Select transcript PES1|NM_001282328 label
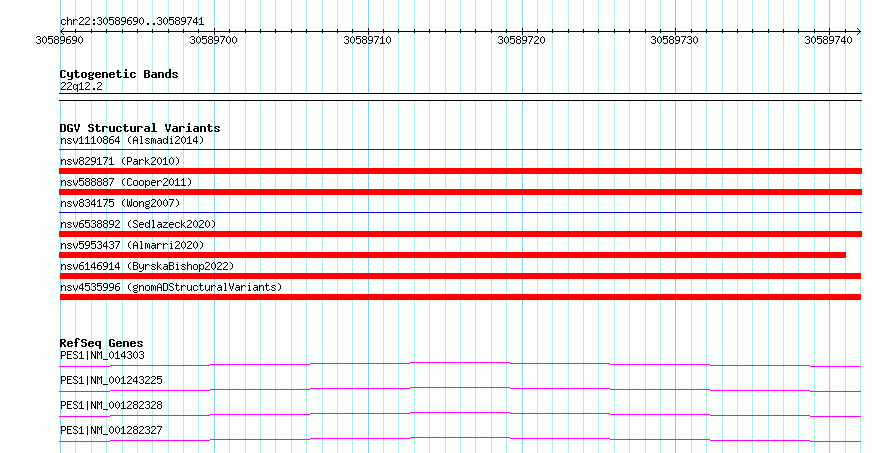 coord(111,406)
